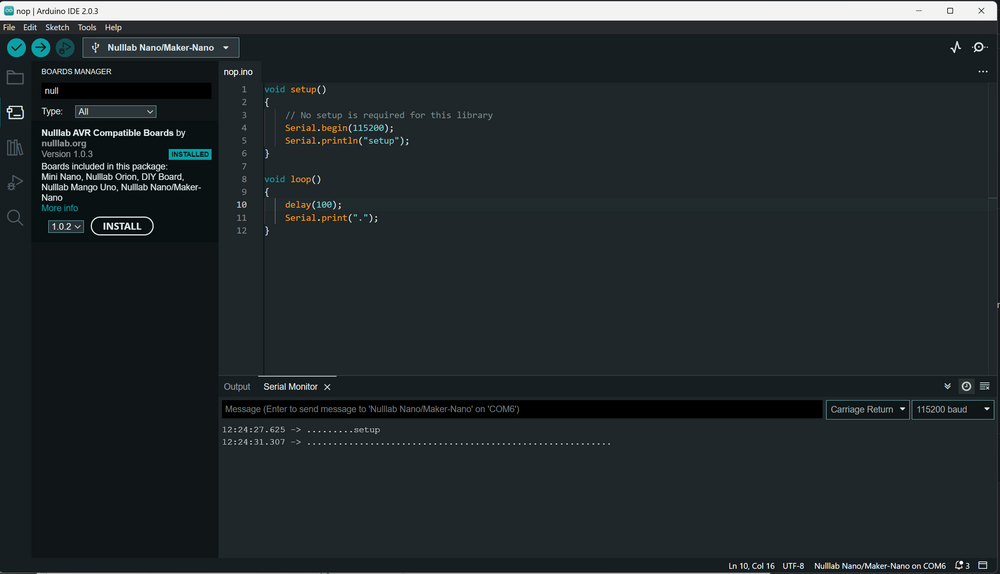
Task: Open the Serial Plotter icon
Action: [x=955, y=47]
